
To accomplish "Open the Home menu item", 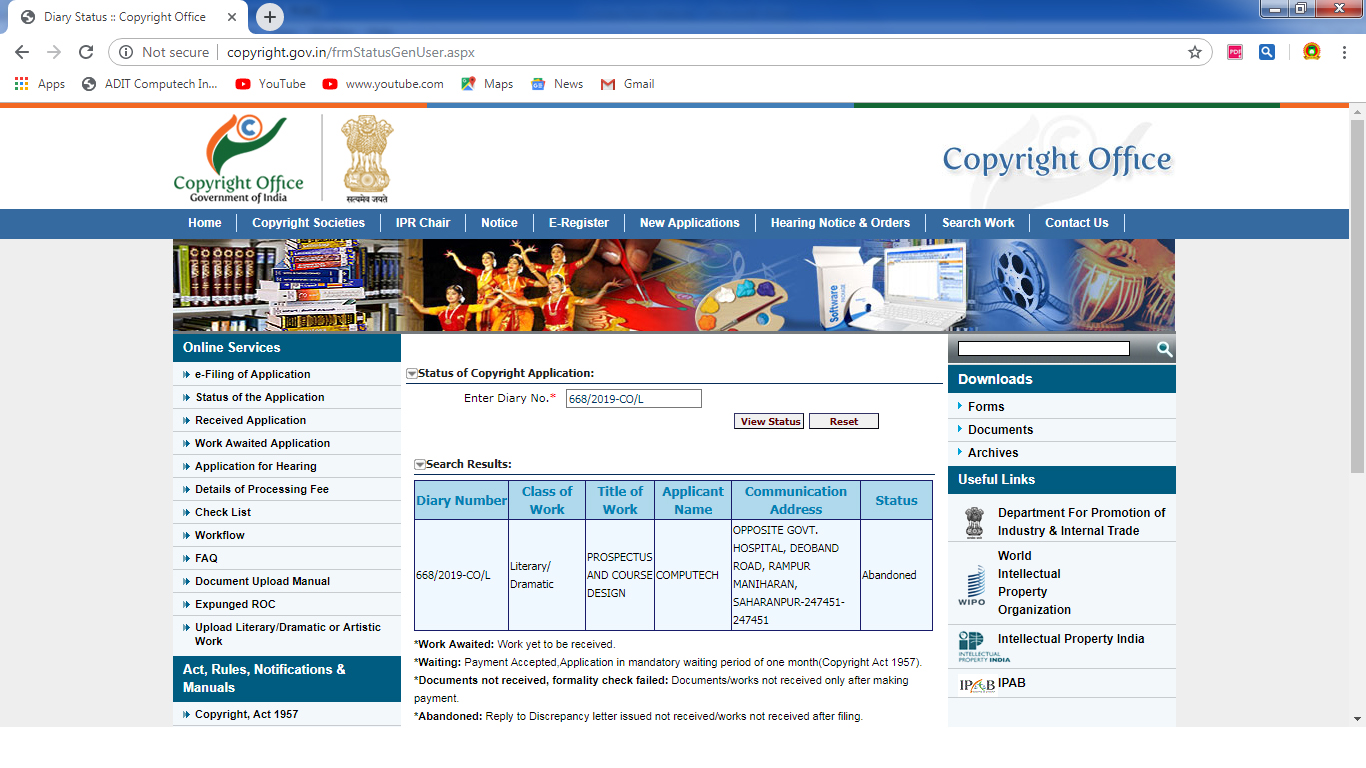I will coord(205,223).
